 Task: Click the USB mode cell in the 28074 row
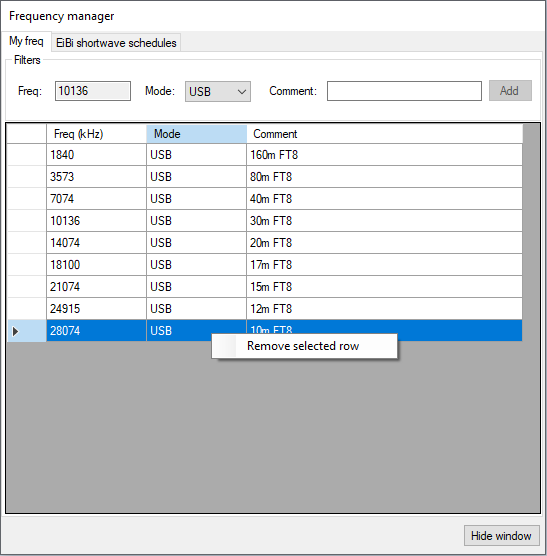click(196, 330)
